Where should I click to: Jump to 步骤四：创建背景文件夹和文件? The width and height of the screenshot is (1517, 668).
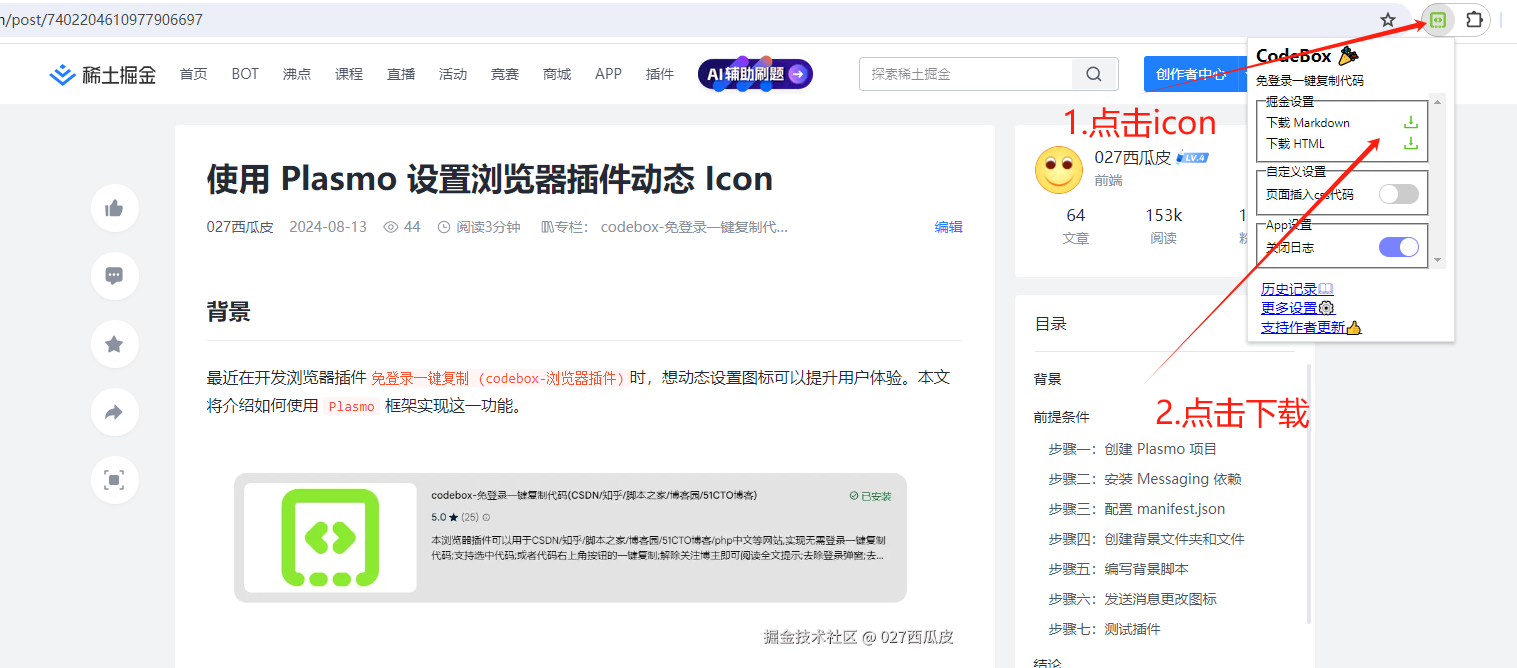point(1147,539)
